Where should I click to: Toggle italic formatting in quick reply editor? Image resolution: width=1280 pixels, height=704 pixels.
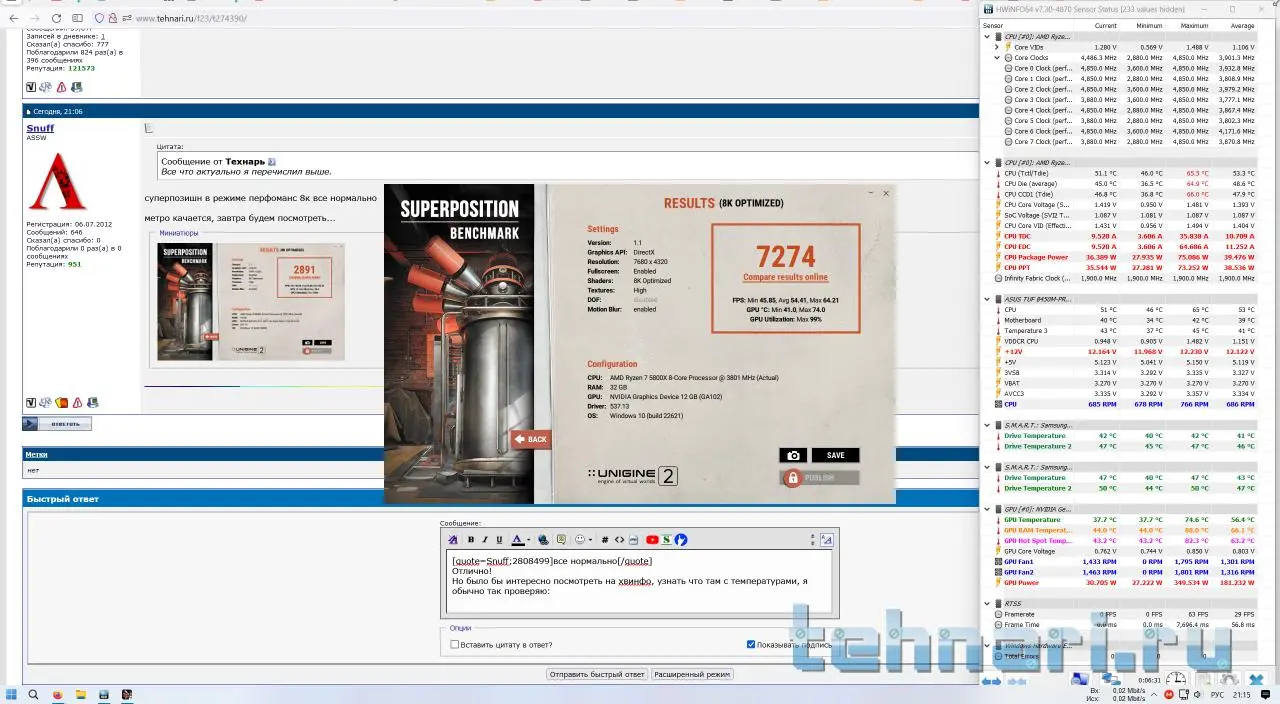point(485,540)
